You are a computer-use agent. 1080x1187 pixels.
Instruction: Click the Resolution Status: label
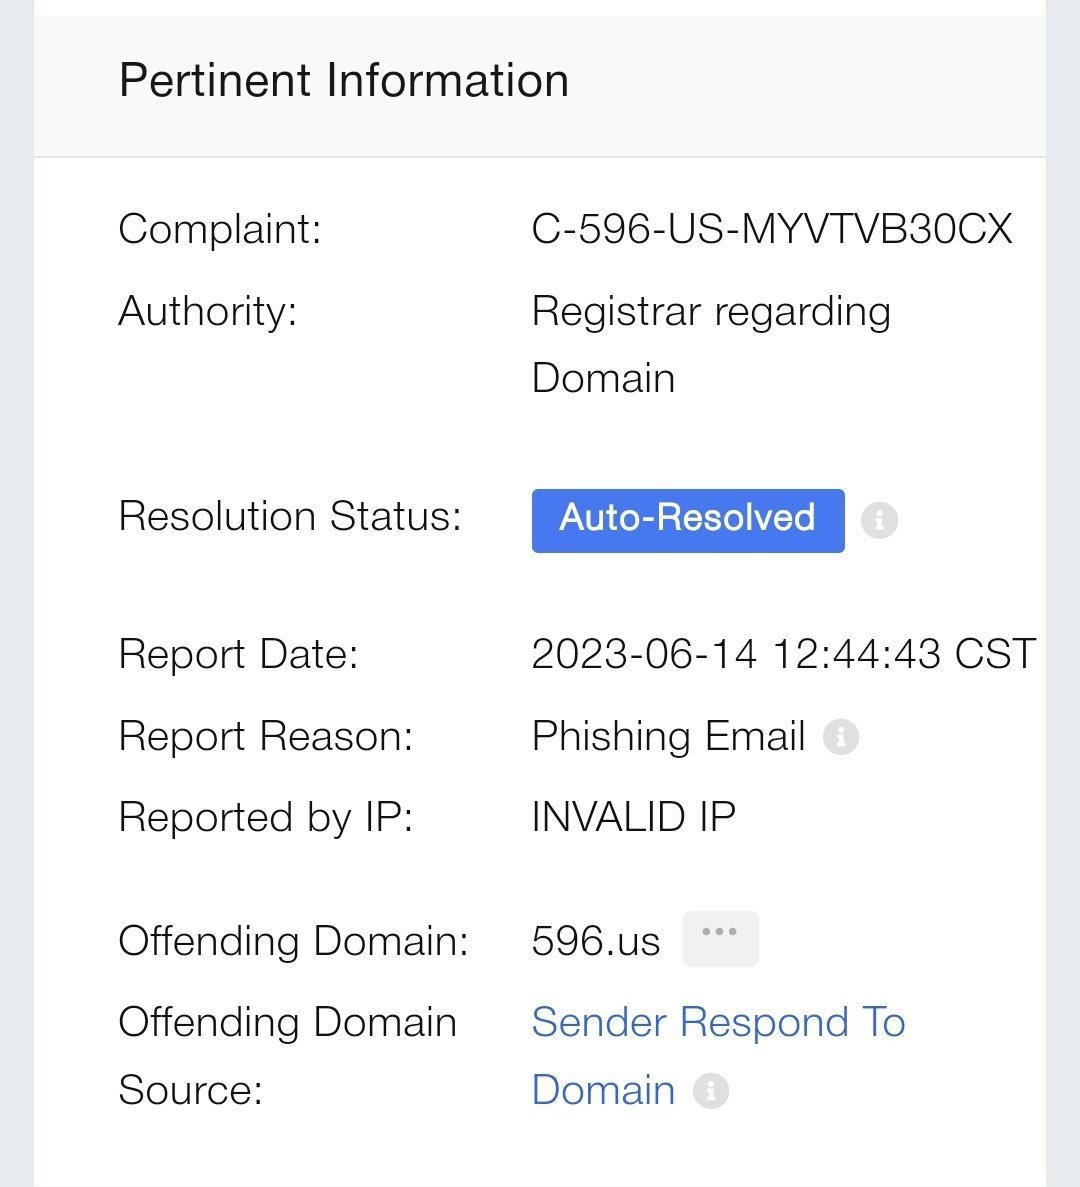click(290, 517)
